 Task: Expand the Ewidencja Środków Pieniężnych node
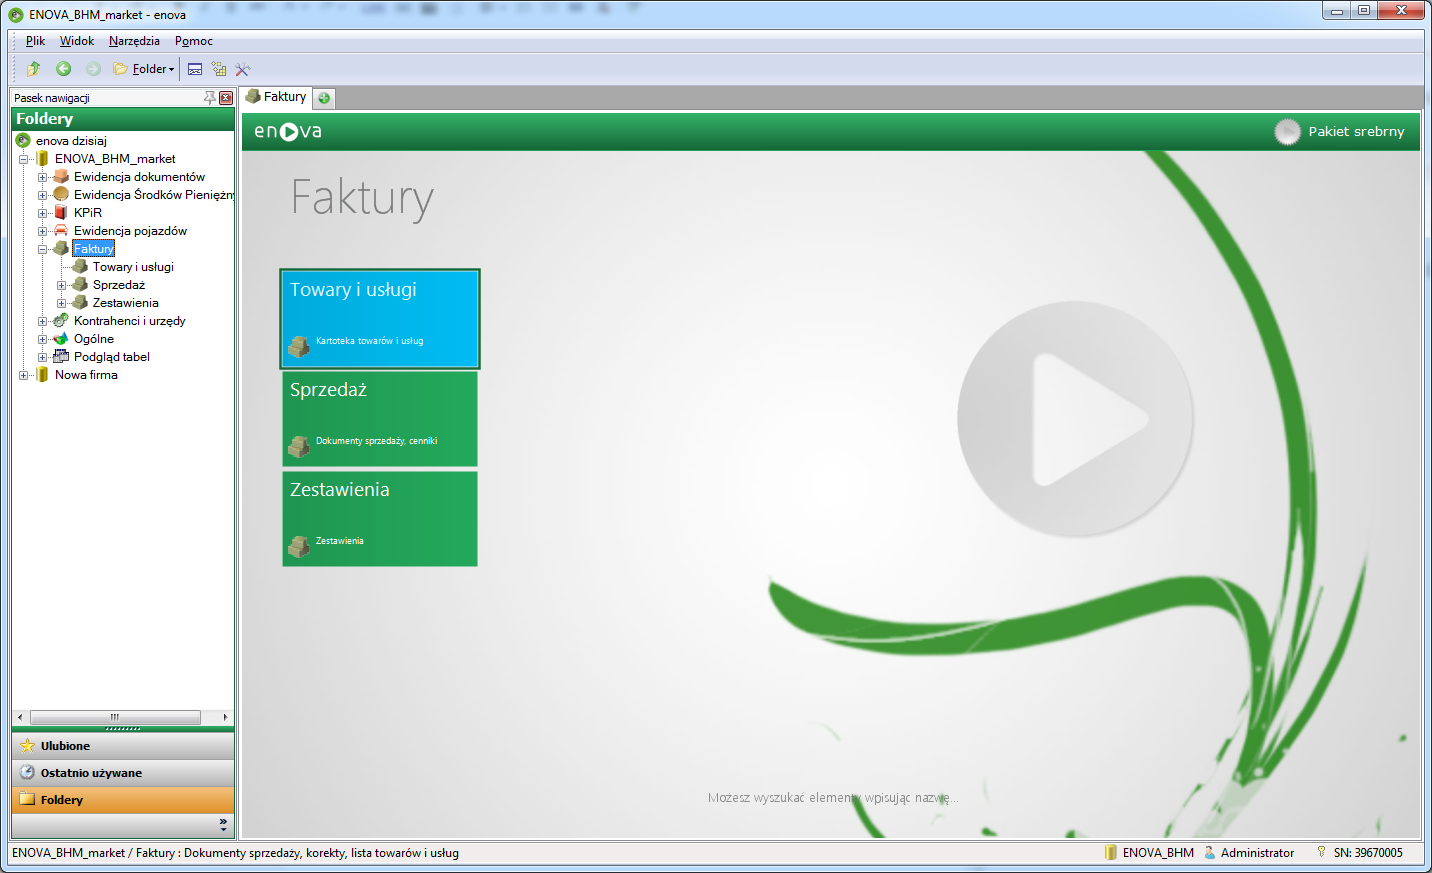(x=42, y=195)
